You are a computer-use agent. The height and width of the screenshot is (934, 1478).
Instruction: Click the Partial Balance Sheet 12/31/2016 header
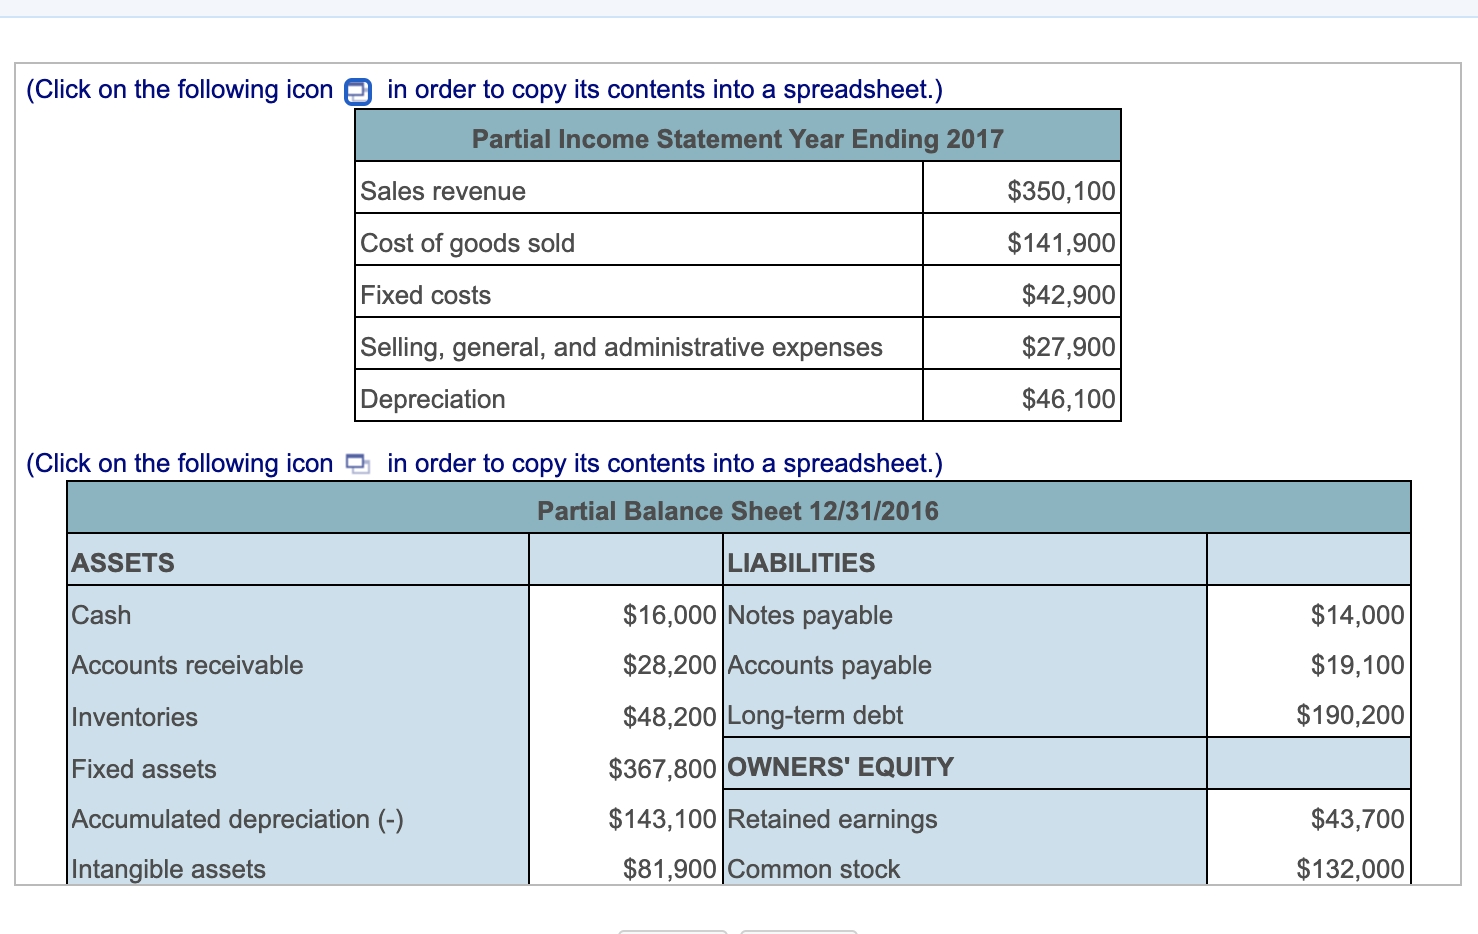pos(737,511)
